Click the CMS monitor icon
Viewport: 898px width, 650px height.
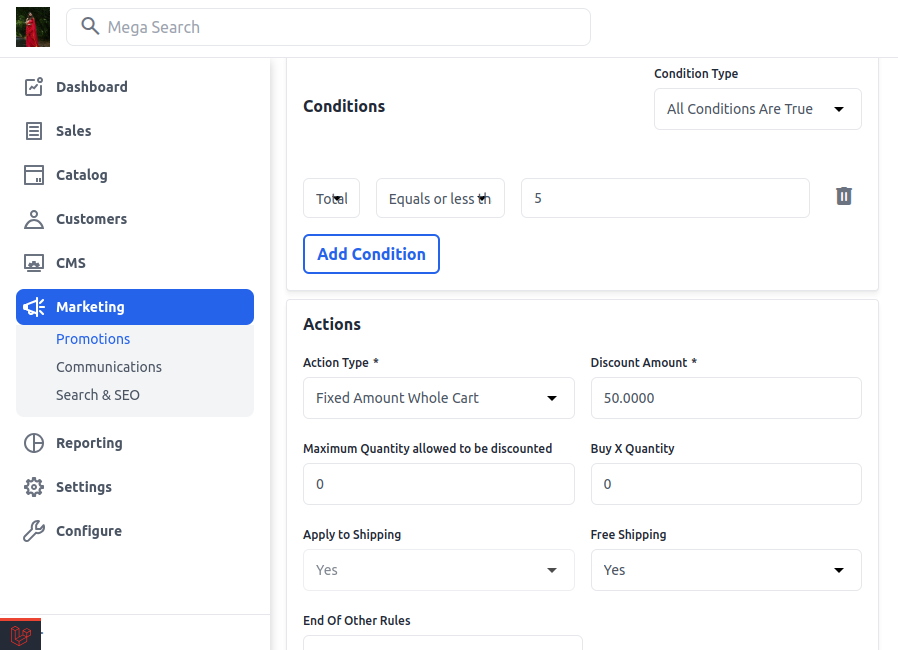34,263
